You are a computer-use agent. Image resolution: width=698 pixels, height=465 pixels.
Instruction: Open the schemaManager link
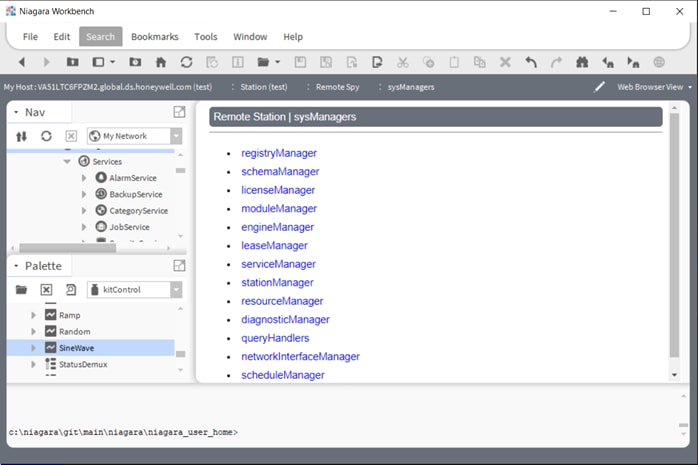(x=280, y=172)
